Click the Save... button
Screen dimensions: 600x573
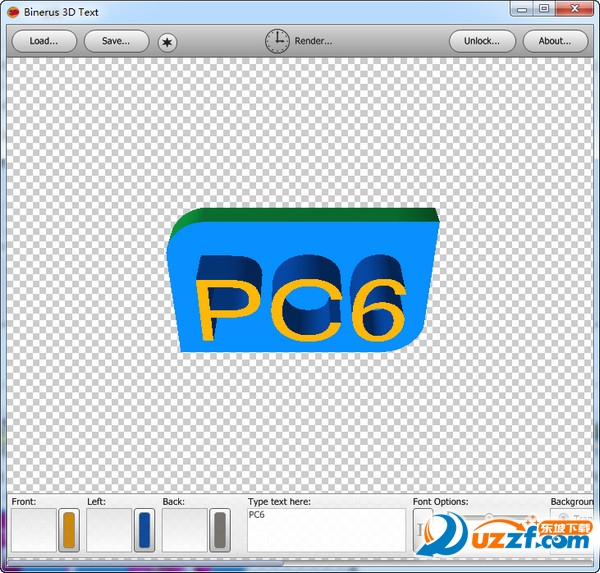[x=116, y=41]
